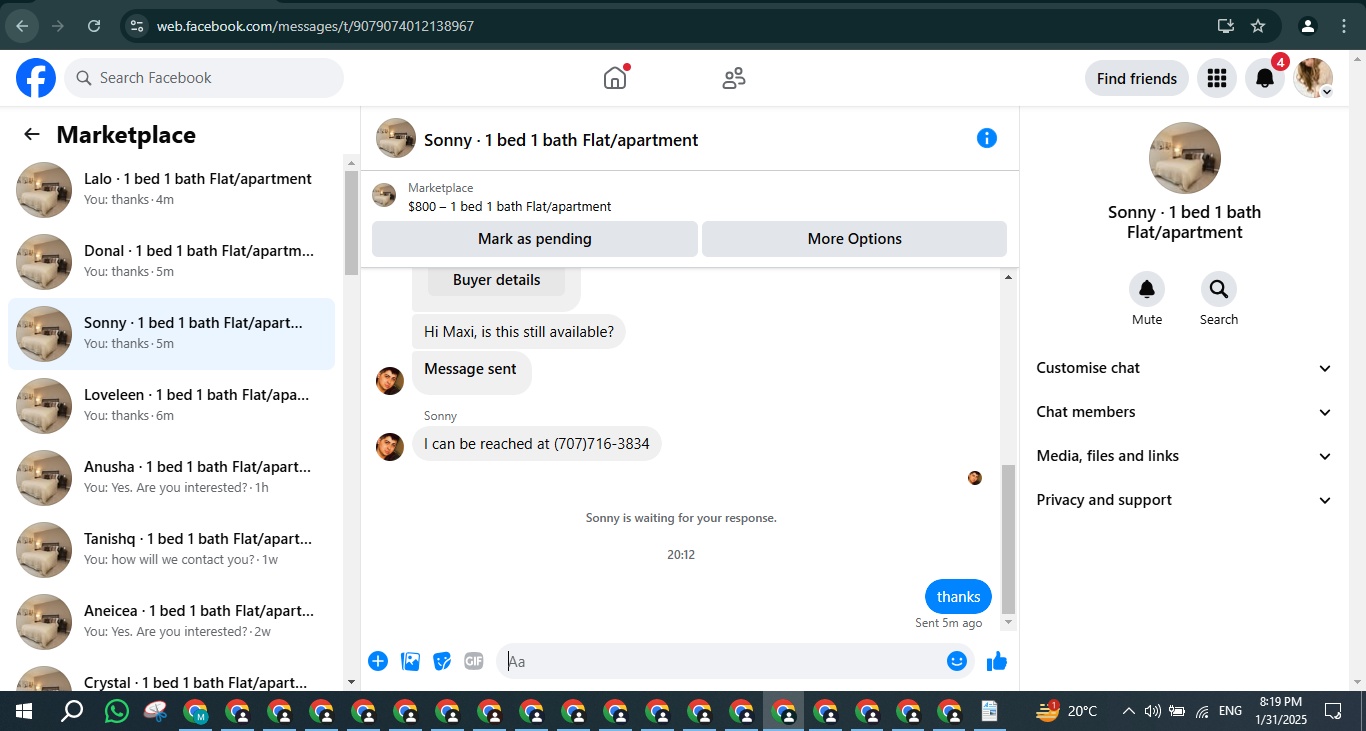The image size is (1366, 731).
Task: Open the Facebook logo home link
Action: point(36,78)
